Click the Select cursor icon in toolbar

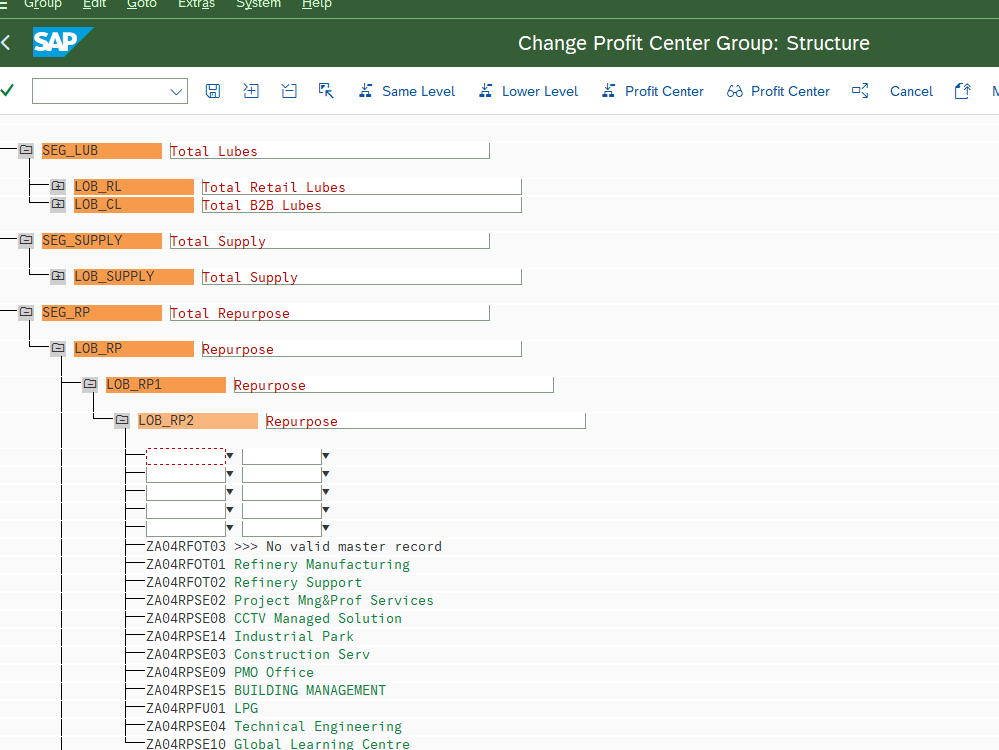[326, 91]
